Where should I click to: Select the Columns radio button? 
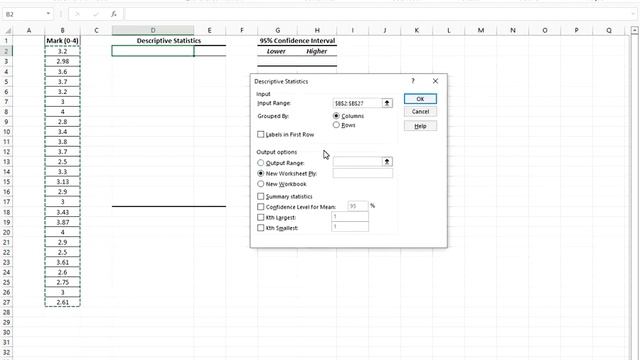tap(336, 116)
